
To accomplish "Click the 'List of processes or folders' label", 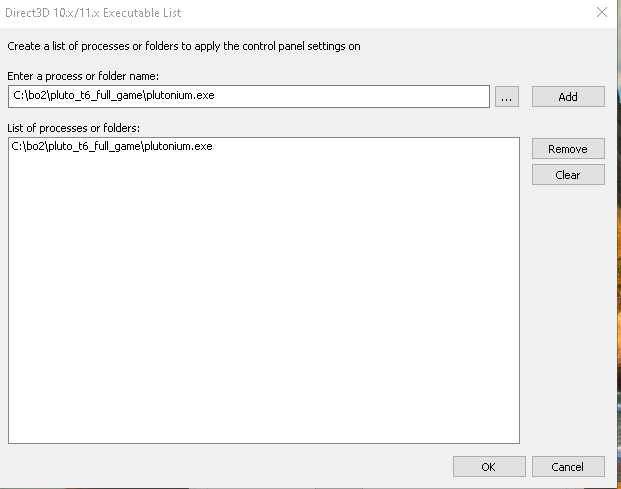I will pos(74,128).
